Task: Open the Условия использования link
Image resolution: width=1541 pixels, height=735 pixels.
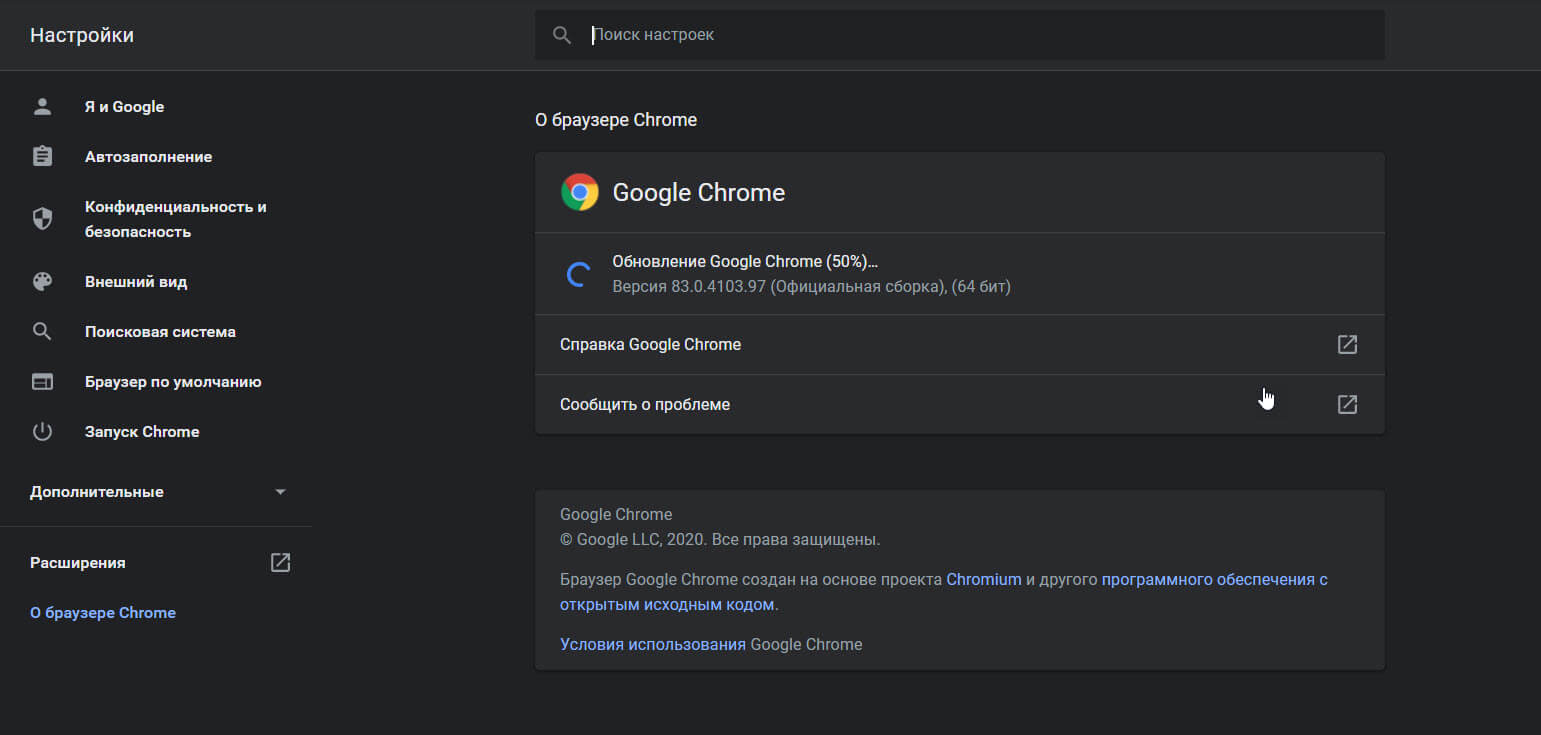Action: 653,644
